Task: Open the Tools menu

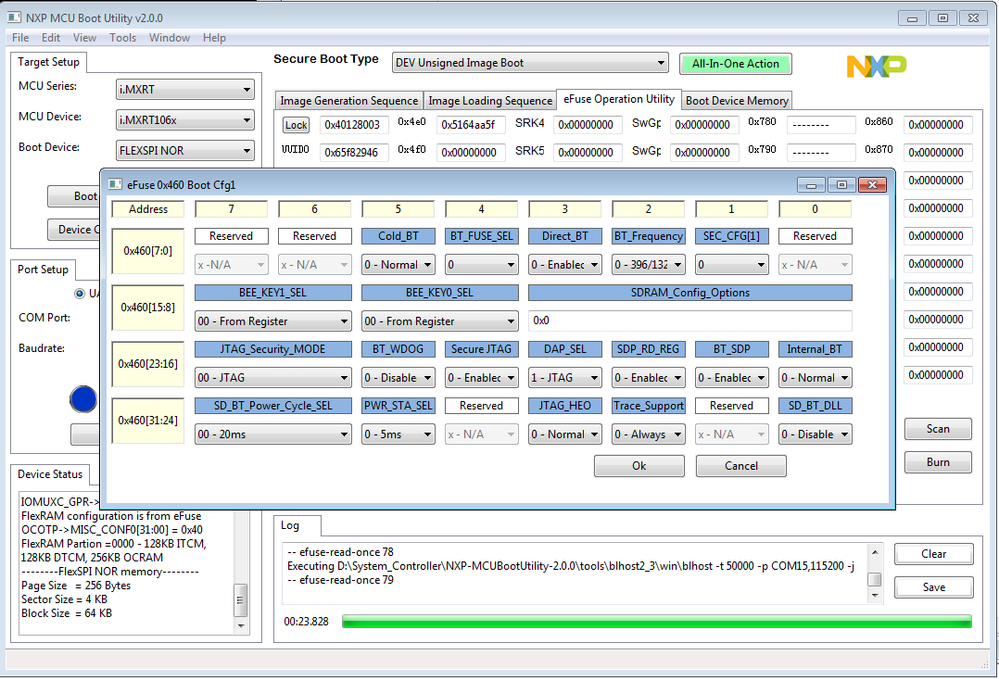Action: click(122, 38)
